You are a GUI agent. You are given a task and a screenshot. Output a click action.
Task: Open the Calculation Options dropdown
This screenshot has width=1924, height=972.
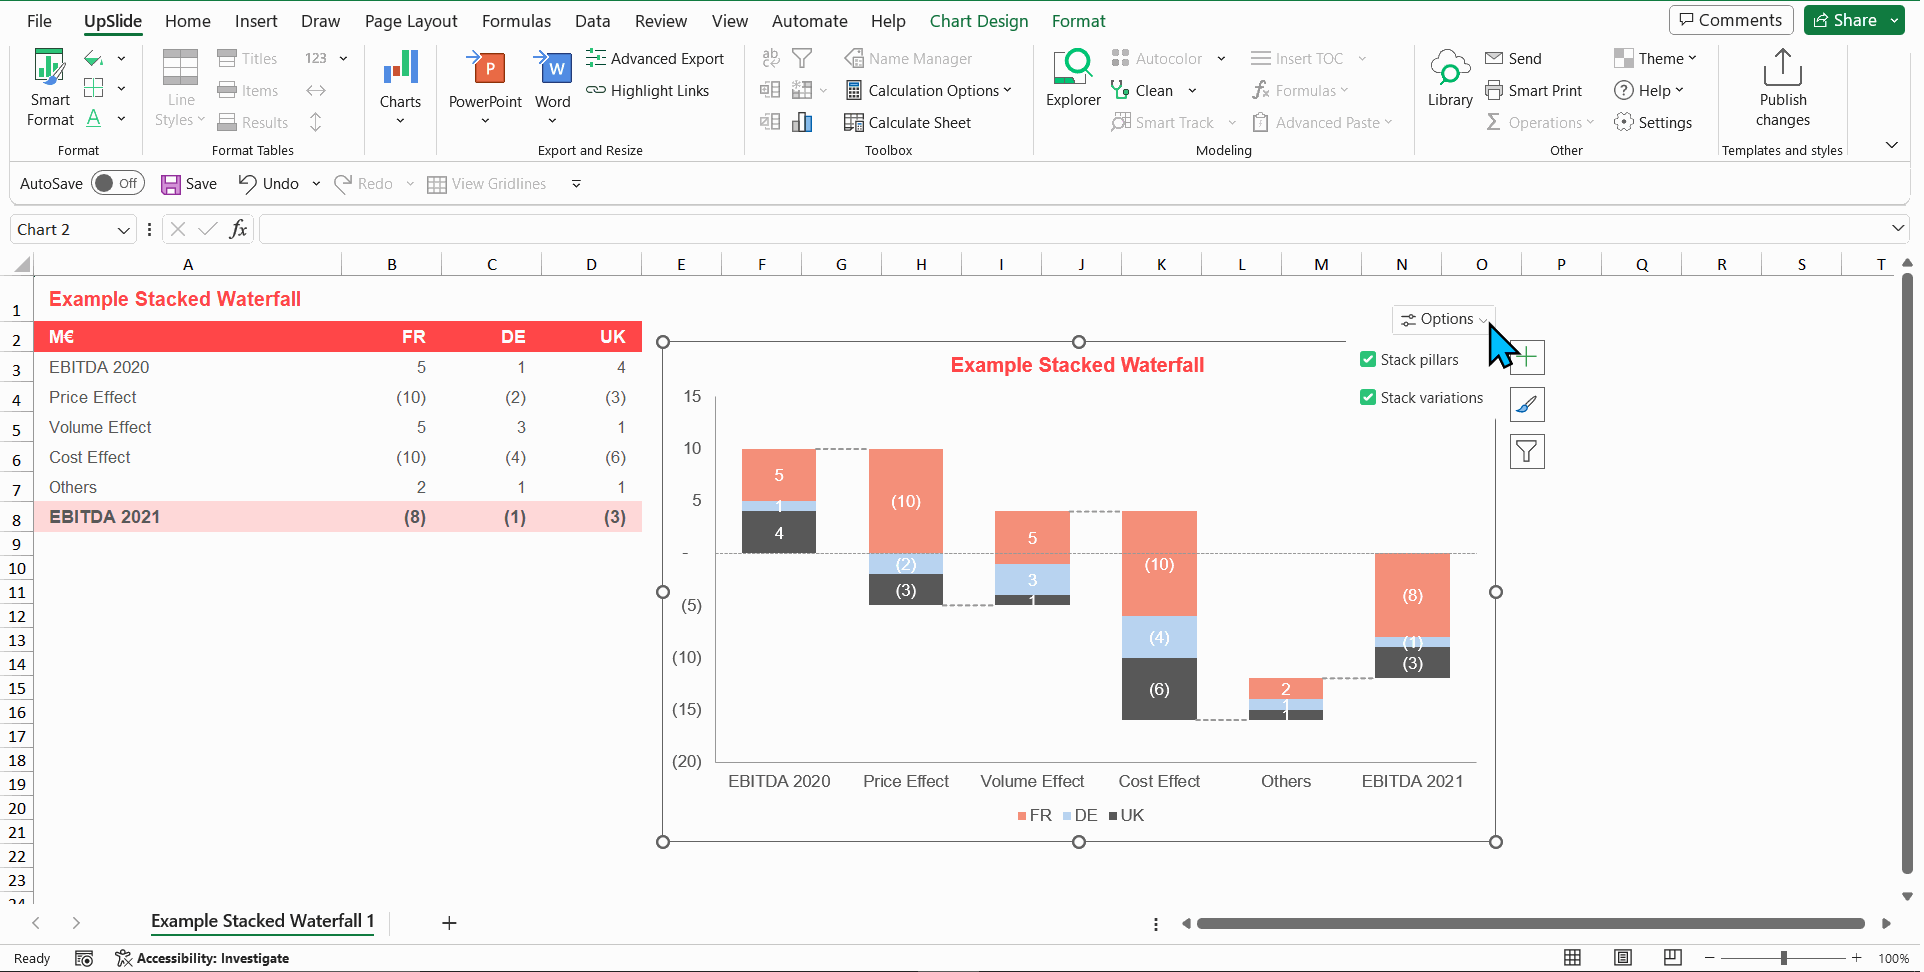[929, 91]
